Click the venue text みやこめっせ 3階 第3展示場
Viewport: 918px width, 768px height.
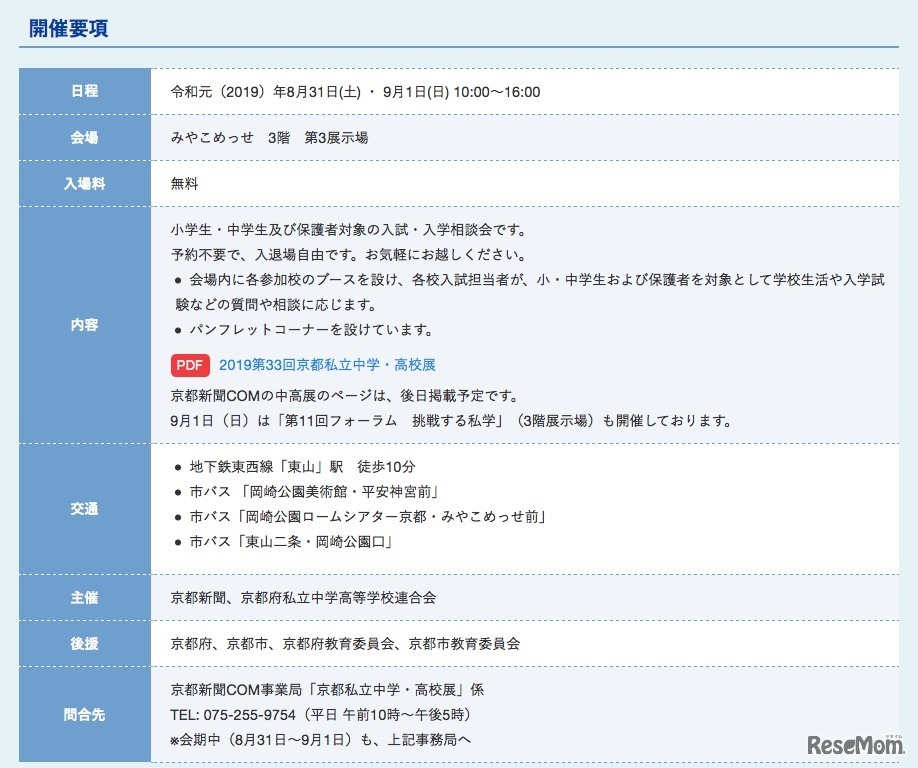click(x=270, y=138)
